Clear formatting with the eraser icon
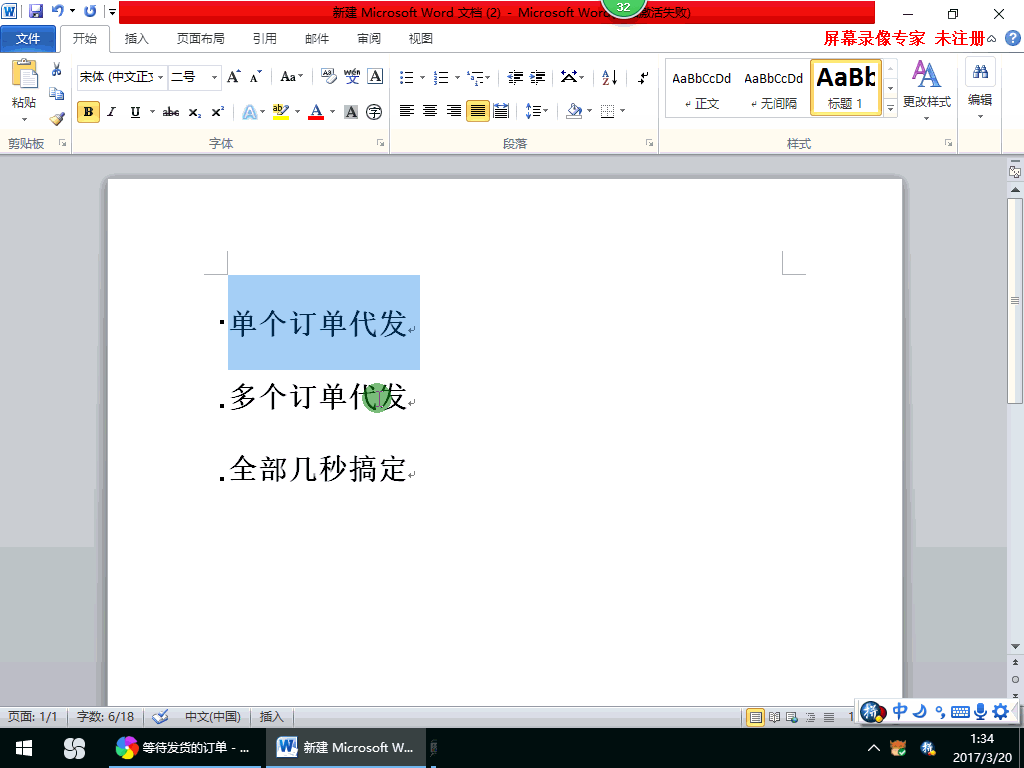1024x768 pixels. 328,77
